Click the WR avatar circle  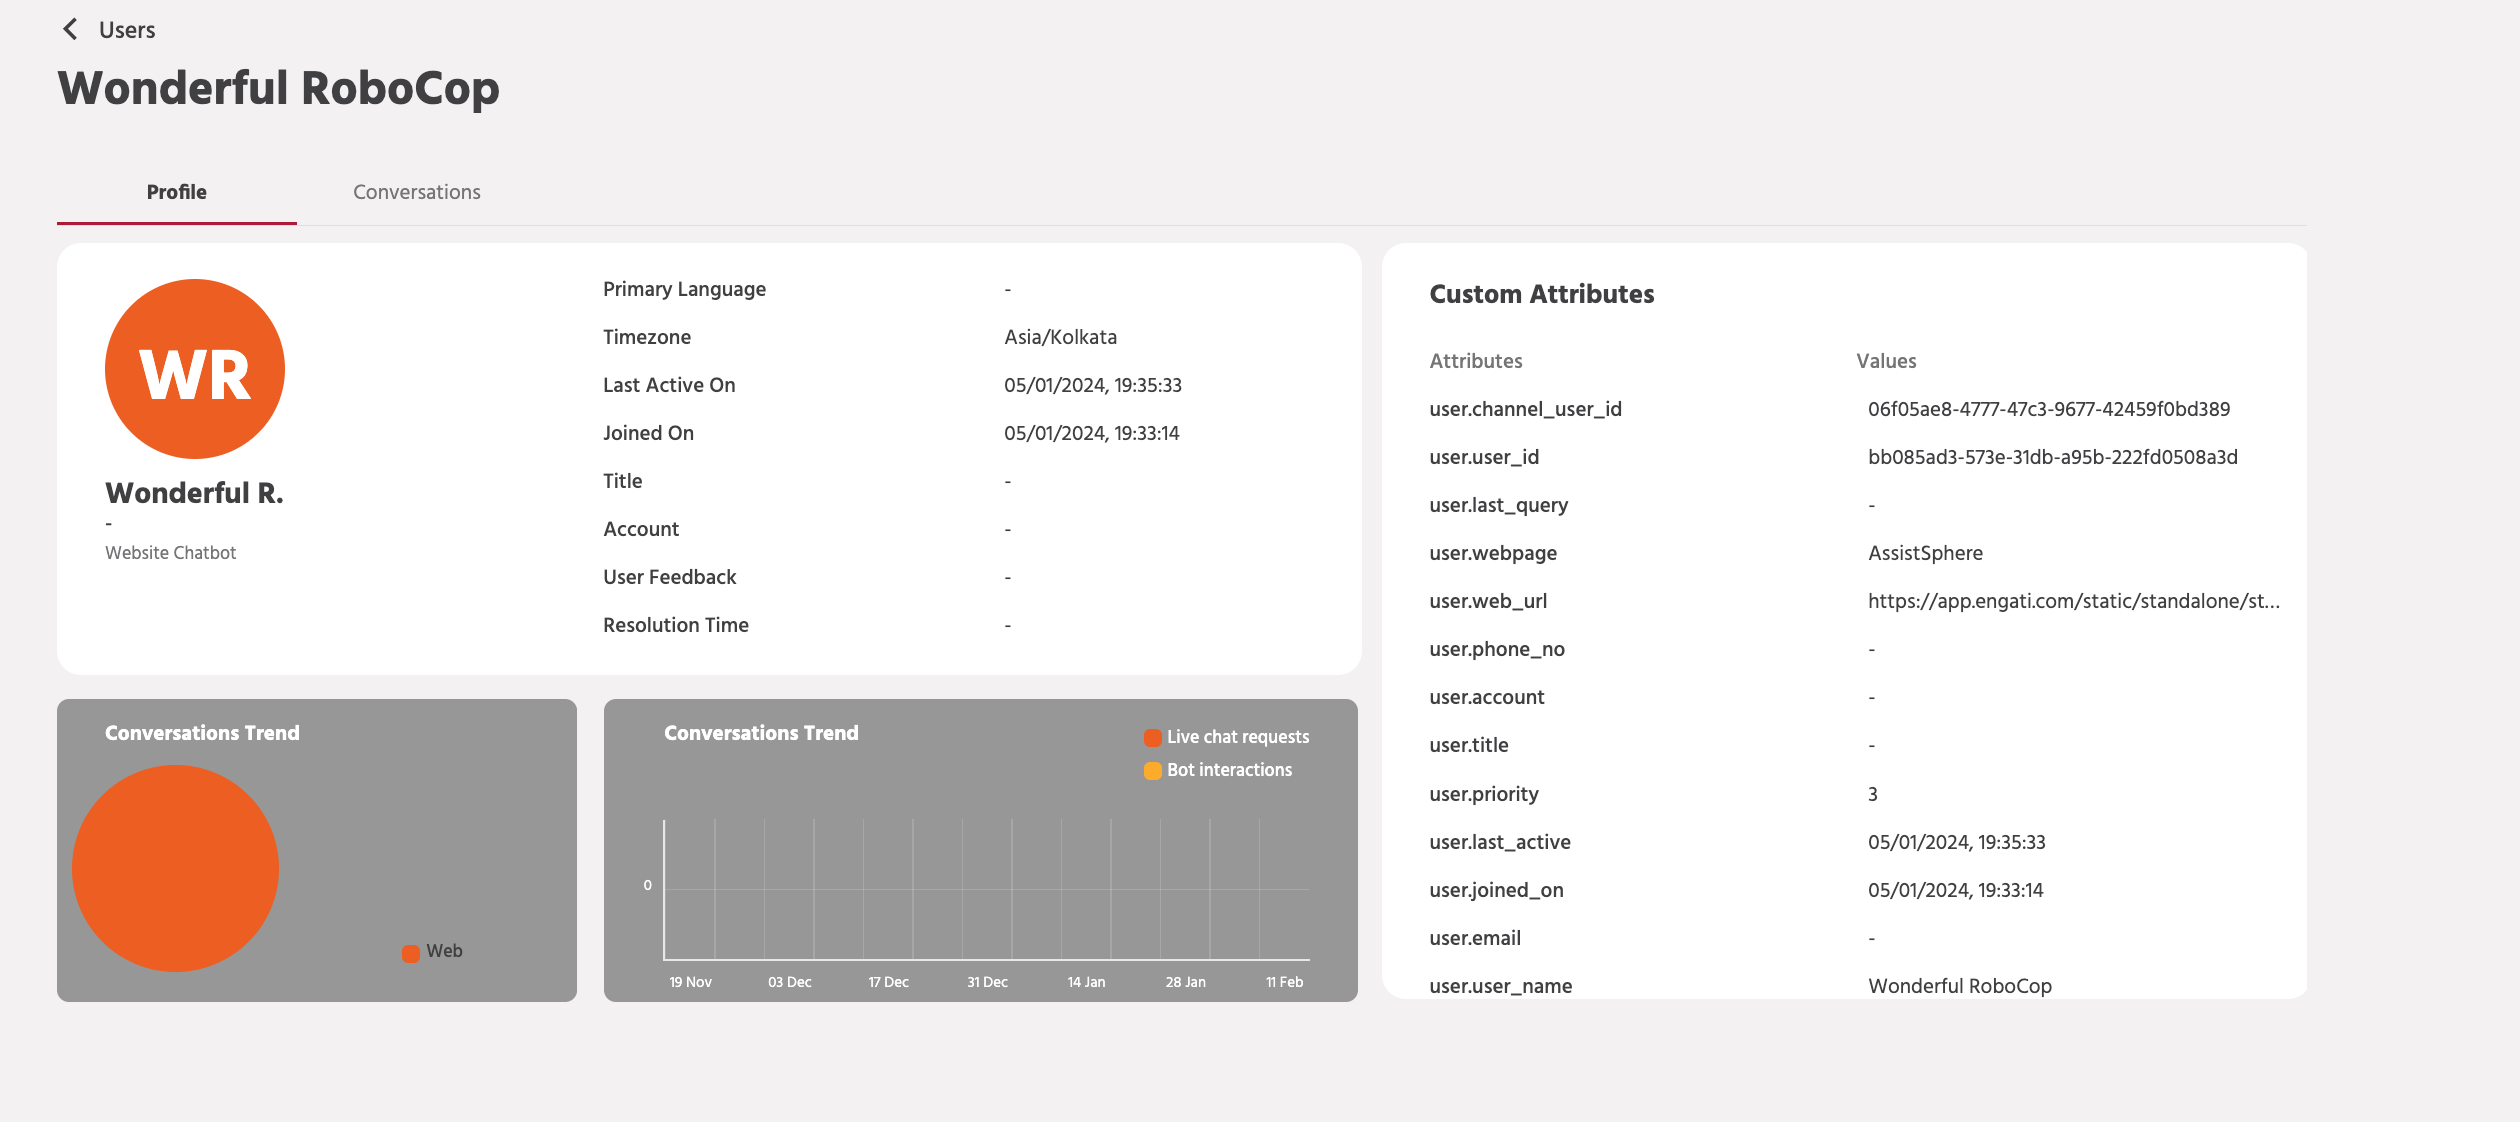(x=195, y=368)
